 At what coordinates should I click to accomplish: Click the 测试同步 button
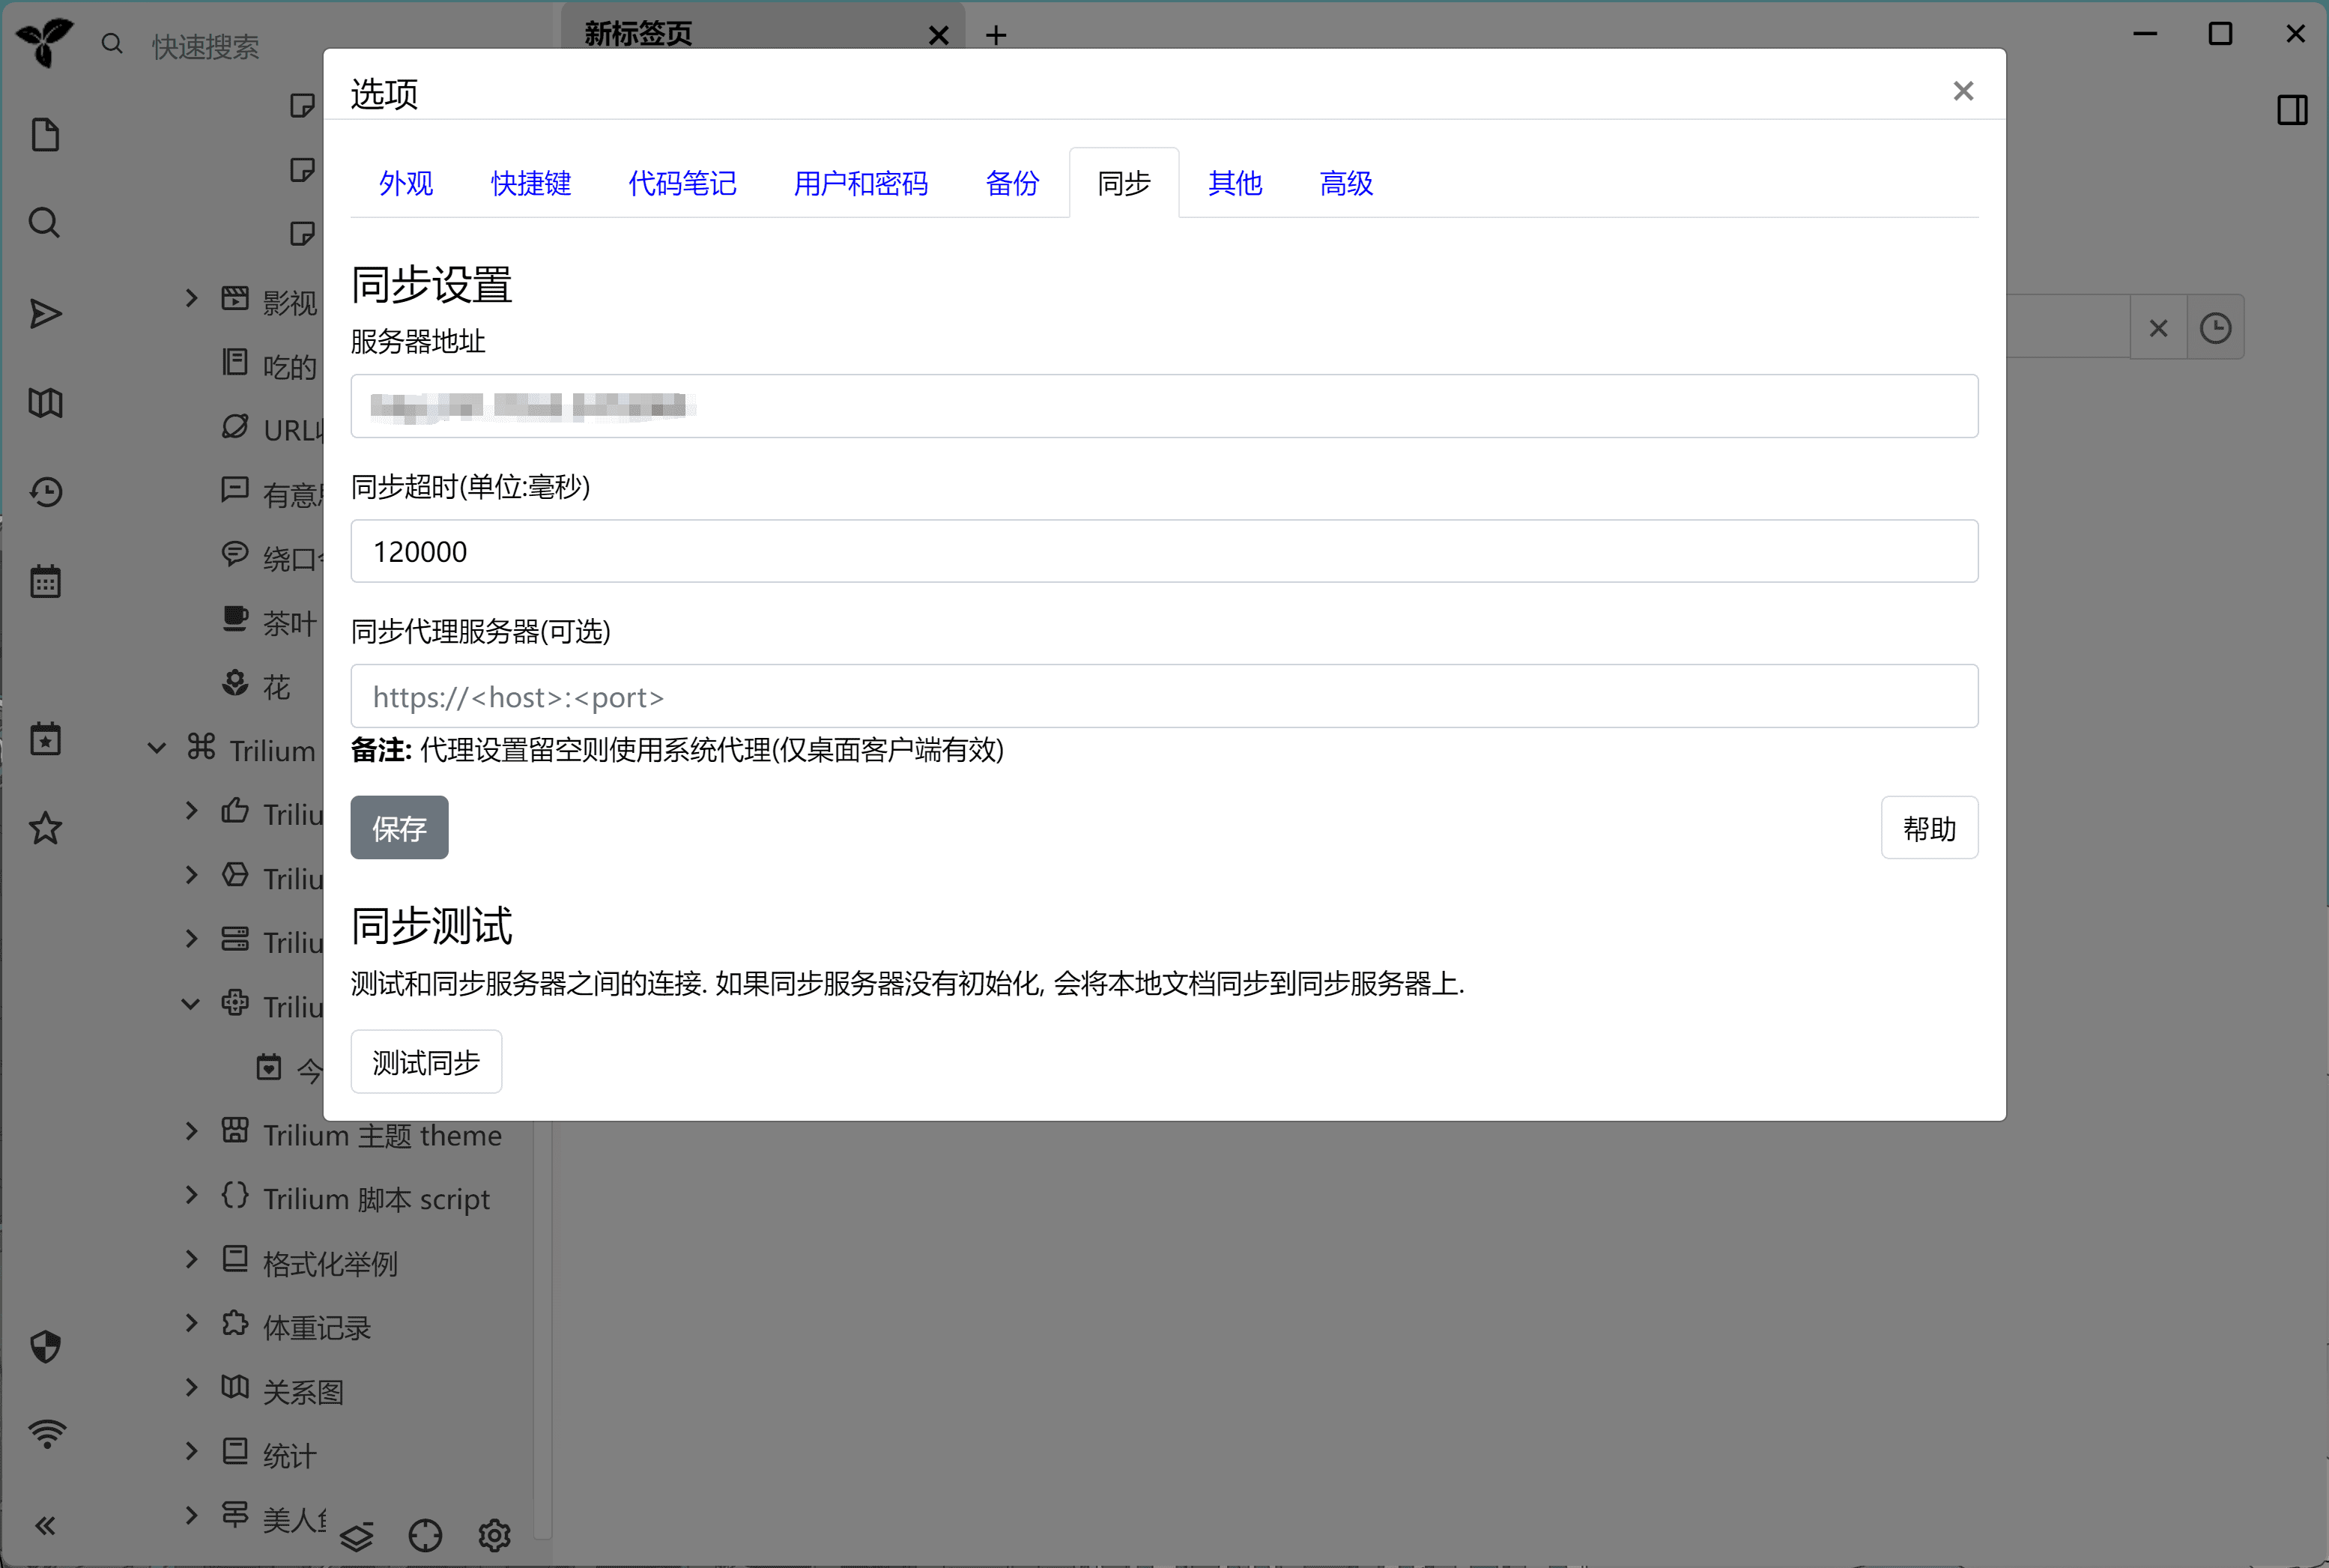click(x=426, y=1062)
